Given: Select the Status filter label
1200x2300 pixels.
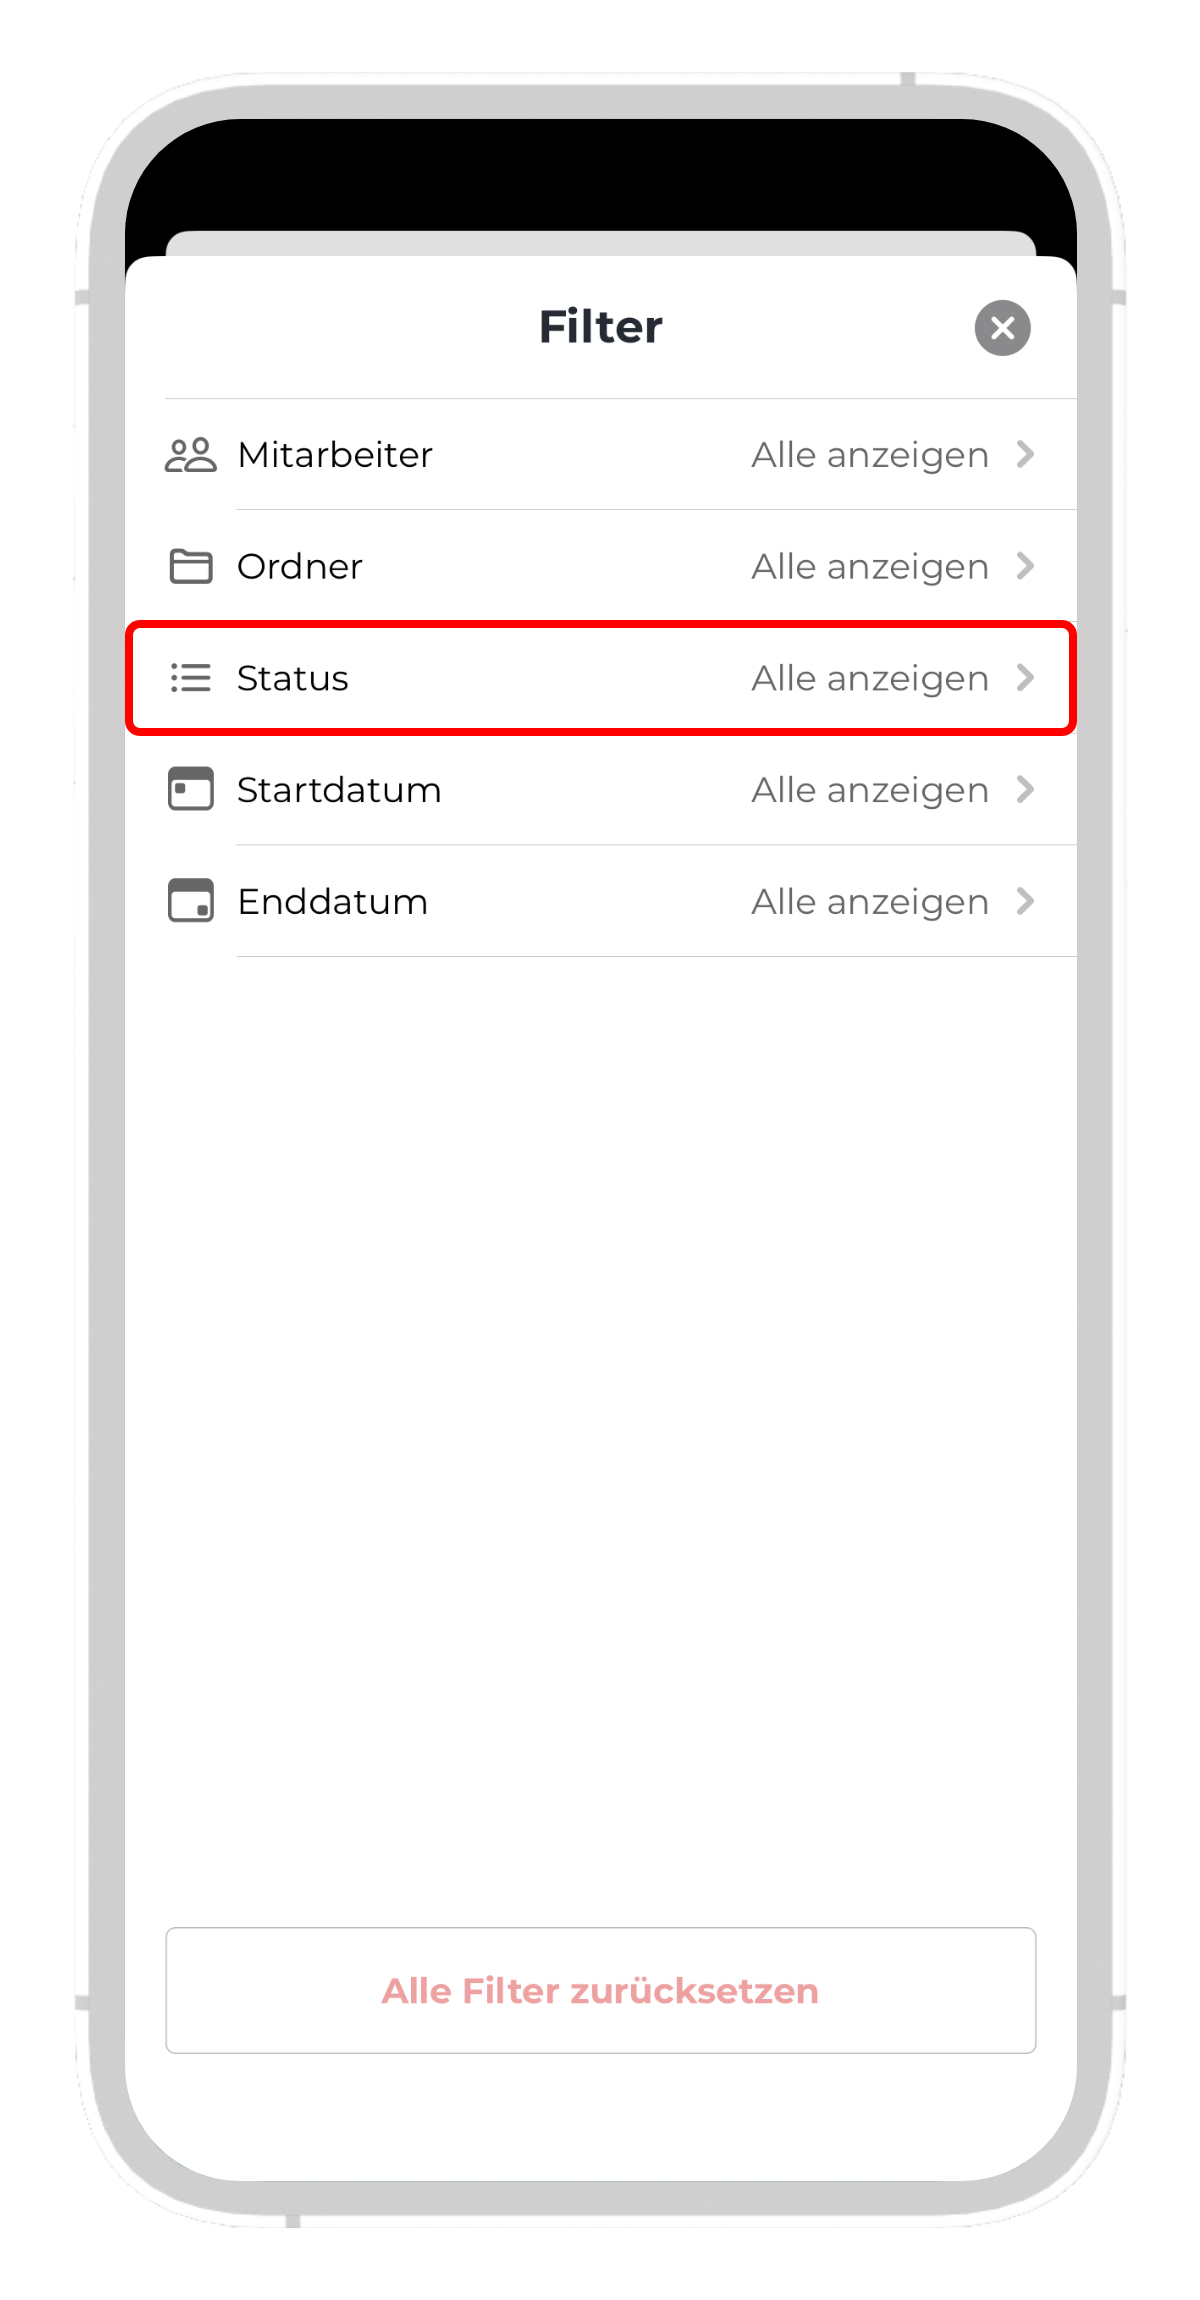Looking at the screenshot, I should pos(292,678).
